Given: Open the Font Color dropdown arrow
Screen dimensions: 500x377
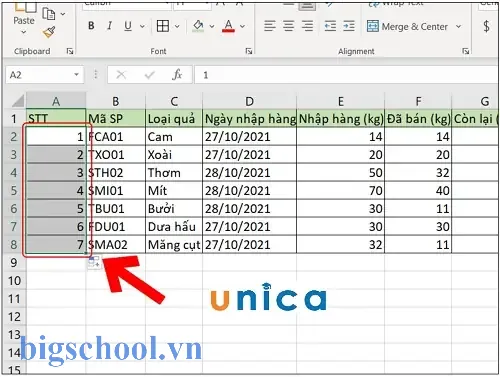Looking at the screenshot, I should 242,26.
